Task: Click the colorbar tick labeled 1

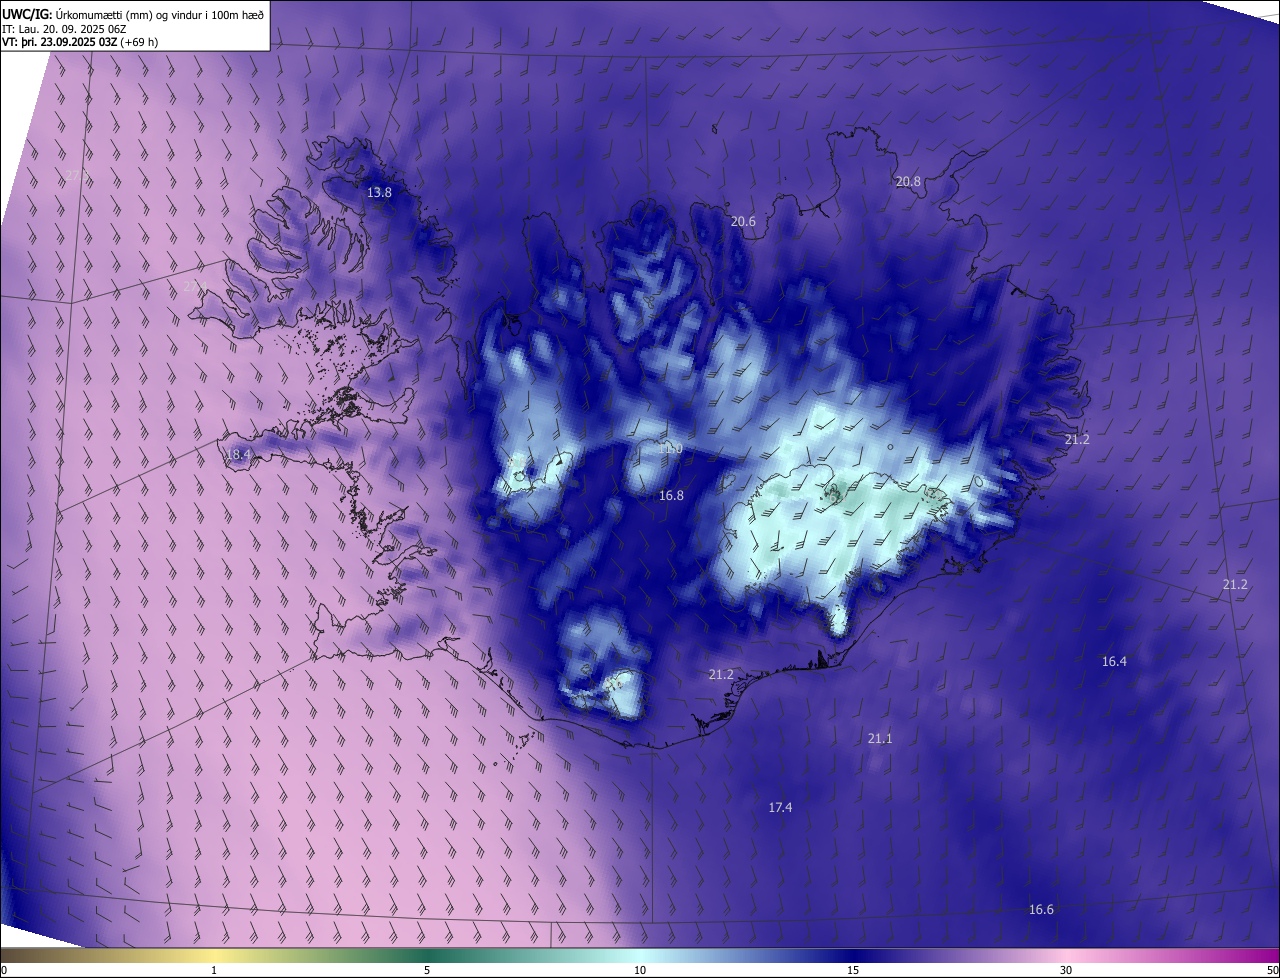Action: click(x=214, y=970)
